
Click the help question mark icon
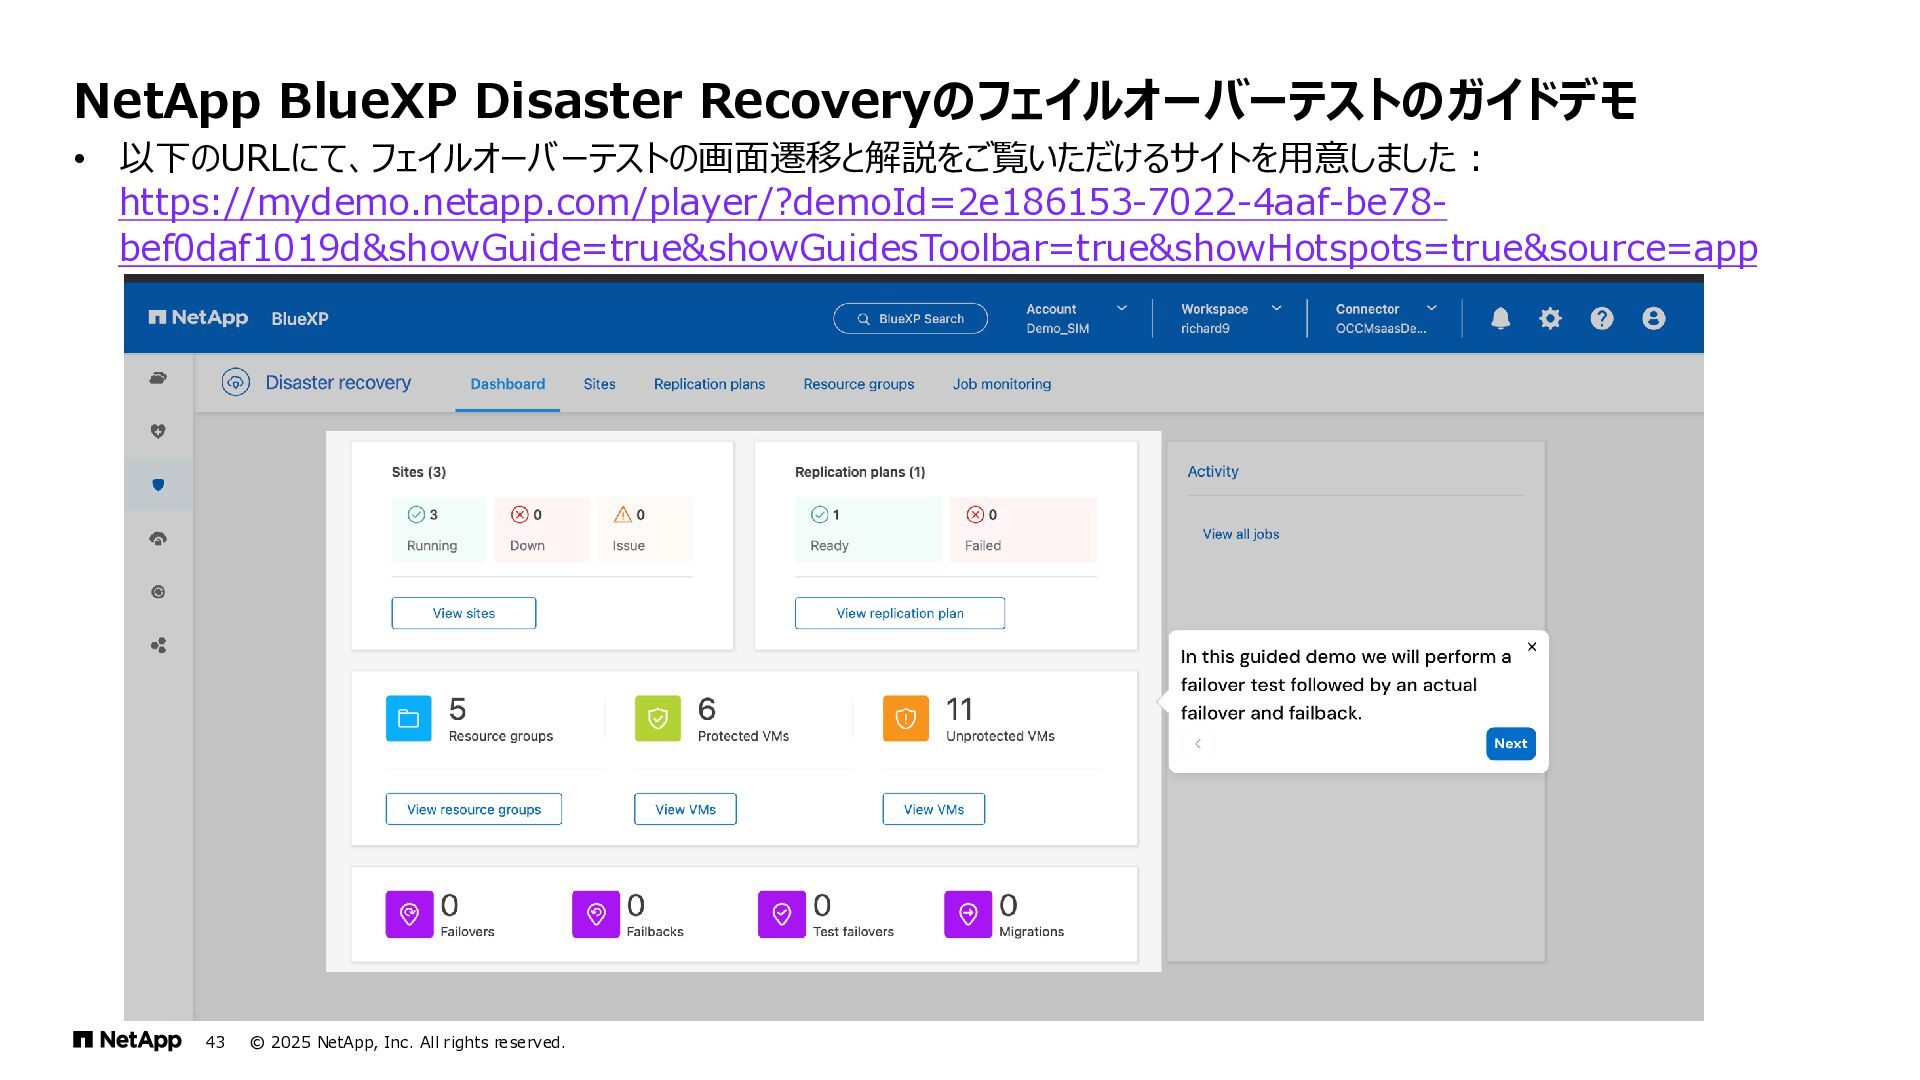1601,318
